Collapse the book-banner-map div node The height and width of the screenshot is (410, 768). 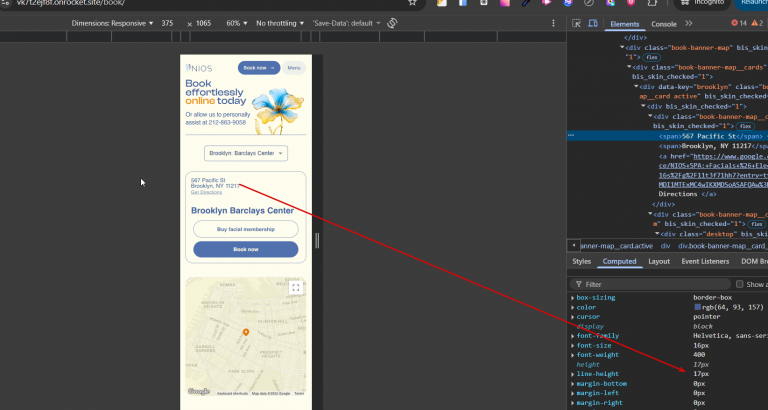tap(622, 48)
